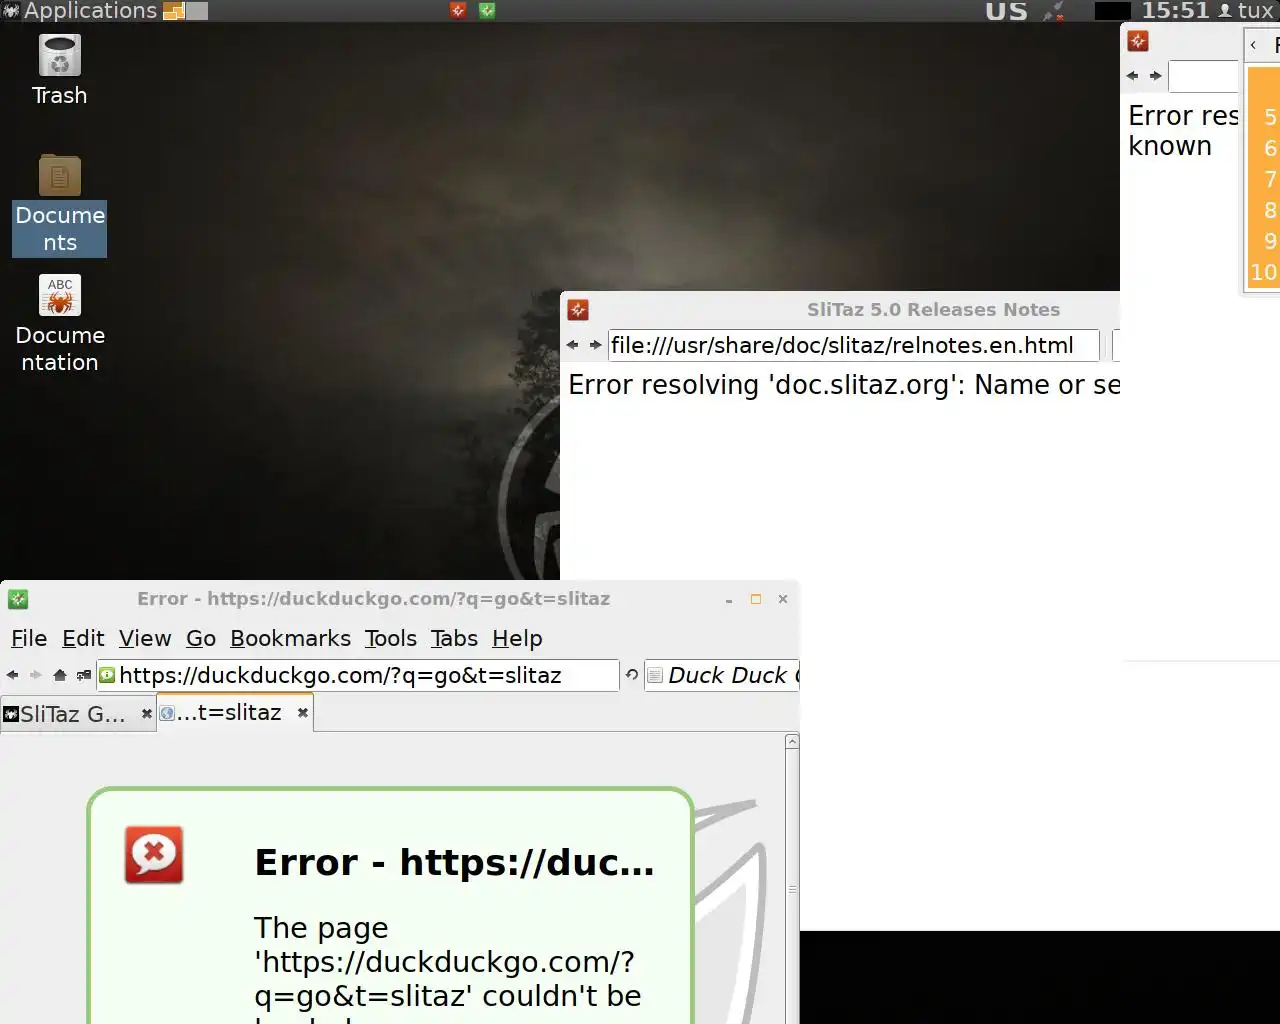Screen dimensions: 1280x1024
Task: Click the red error speech-bubble icon
Action: pos(154,855)
